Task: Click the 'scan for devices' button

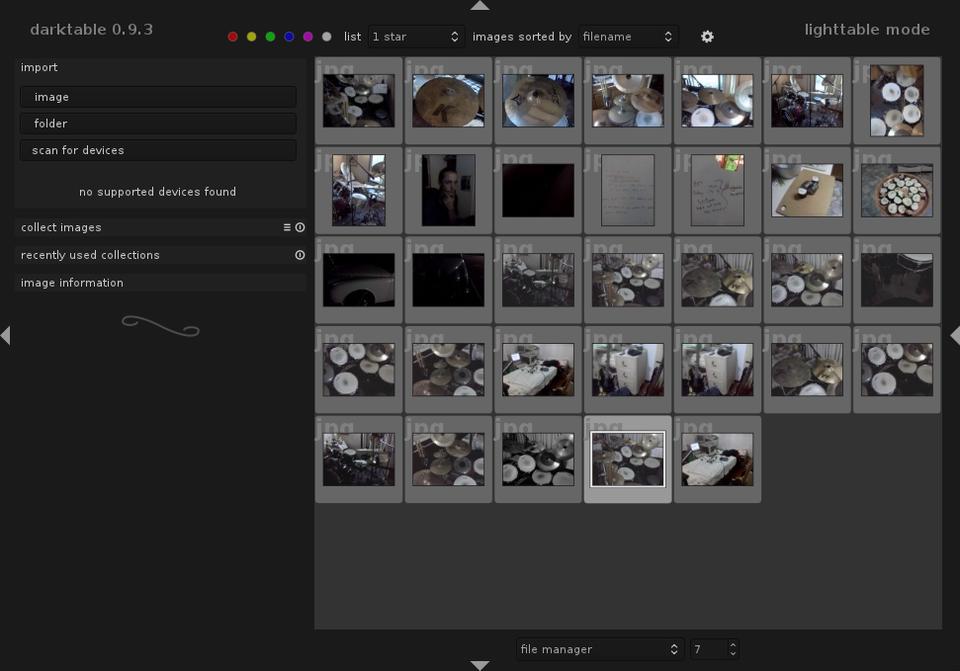Action: (x=158, y=150)
